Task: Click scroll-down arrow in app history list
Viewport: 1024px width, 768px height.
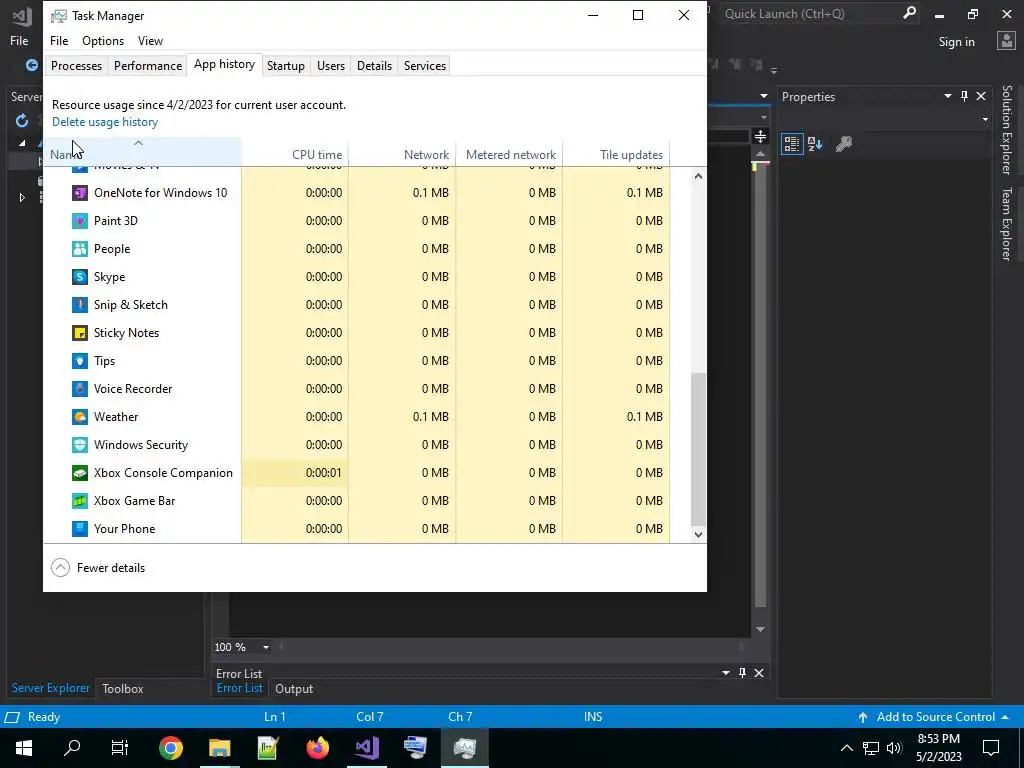Action: point(698,534)
